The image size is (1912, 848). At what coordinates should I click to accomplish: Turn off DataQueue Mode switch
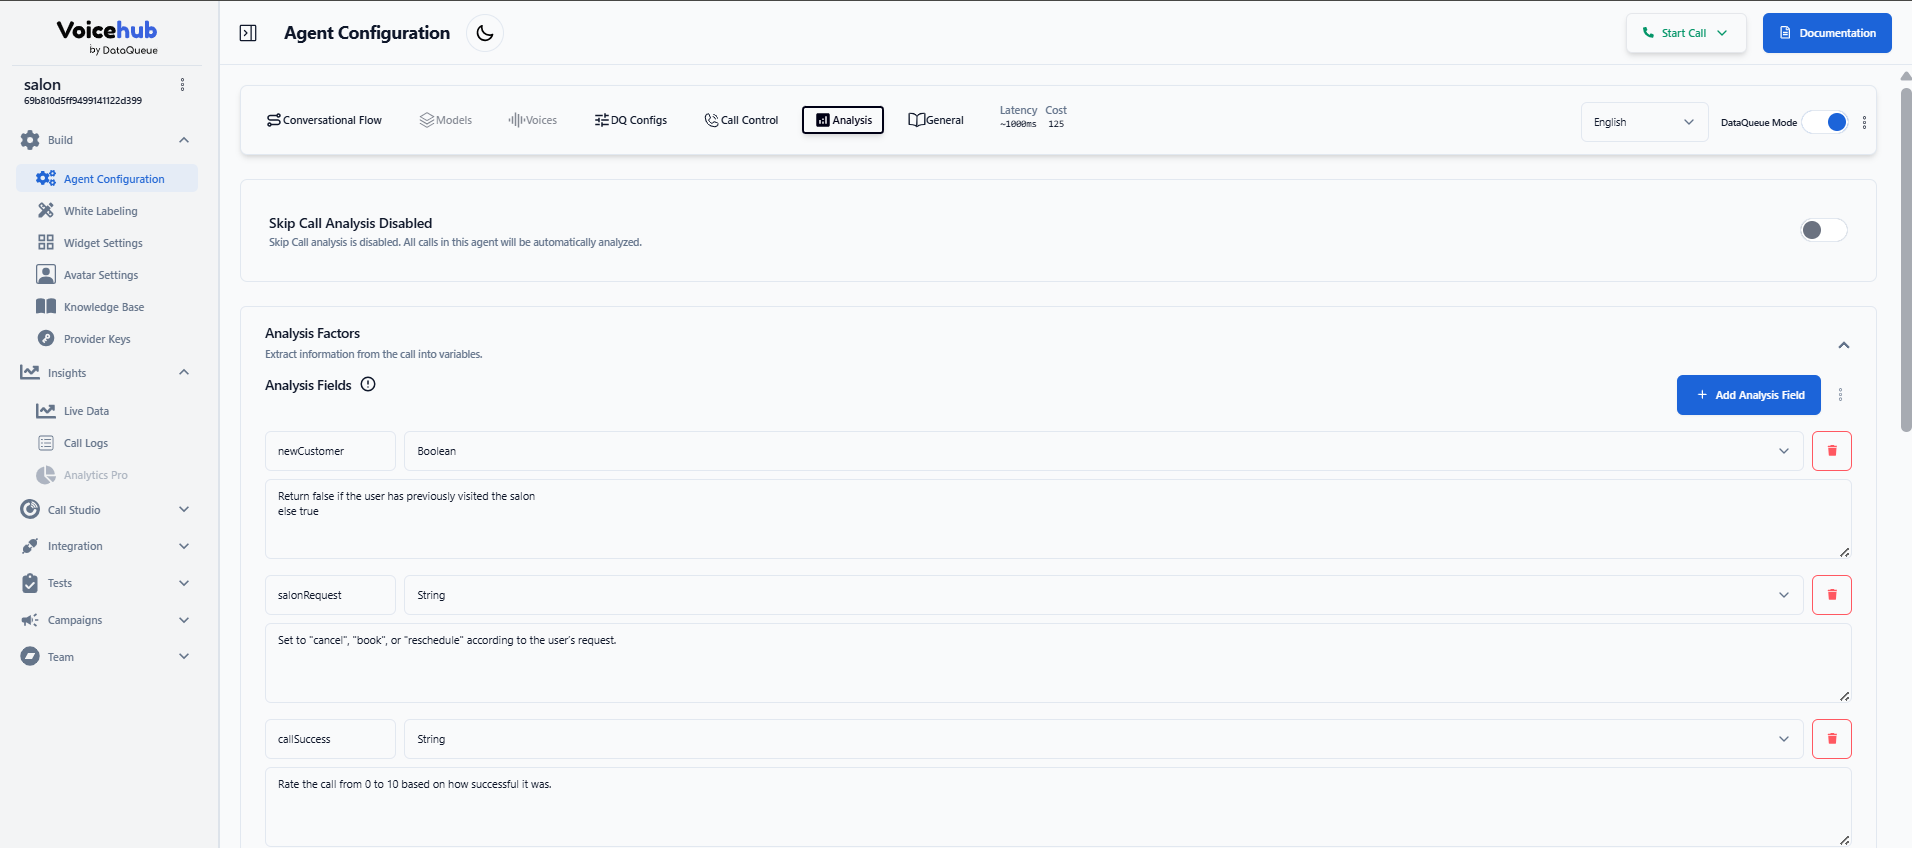[1827, 122]
